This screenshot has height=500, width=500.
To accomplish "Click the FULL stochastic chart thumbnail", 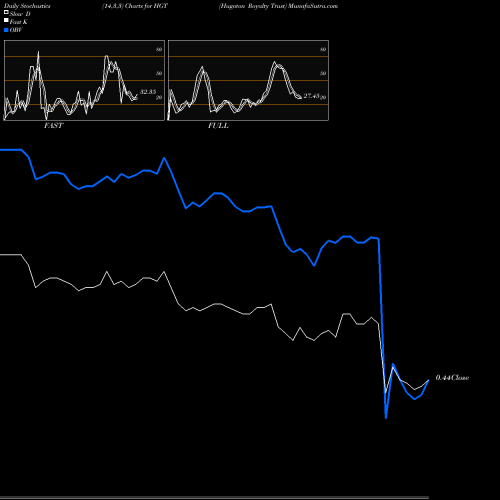I will pyautogui.click(x=248, y=80).
